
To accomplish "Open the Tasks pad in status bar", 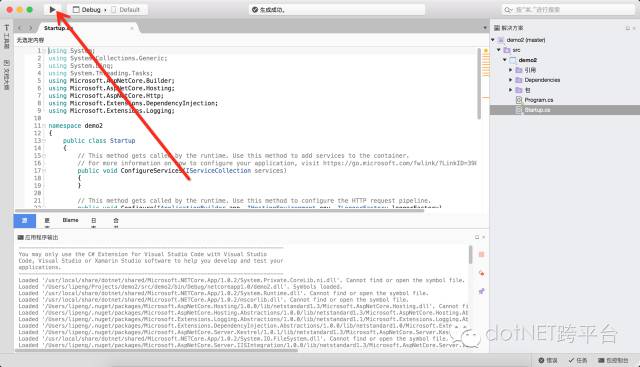I will [x=578, y=360].
